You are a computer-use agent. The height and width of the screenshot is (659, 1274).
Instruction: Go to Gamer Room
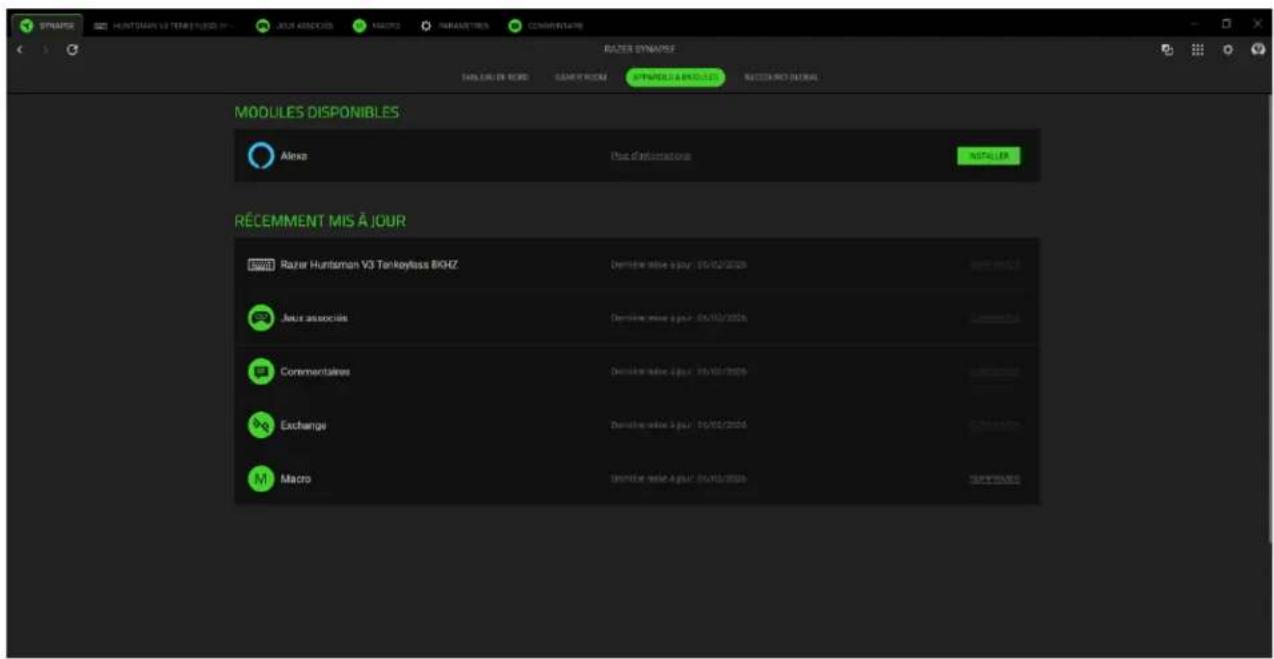tap(581, 77)
